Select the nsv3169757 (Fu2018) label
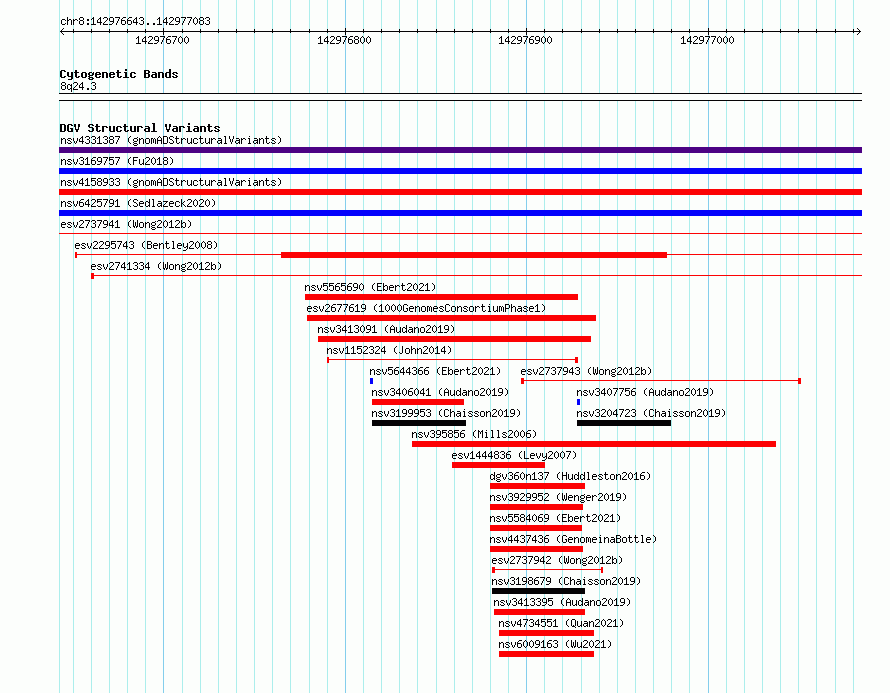Viewport: 890px width, 693px height. pos(117,161)
